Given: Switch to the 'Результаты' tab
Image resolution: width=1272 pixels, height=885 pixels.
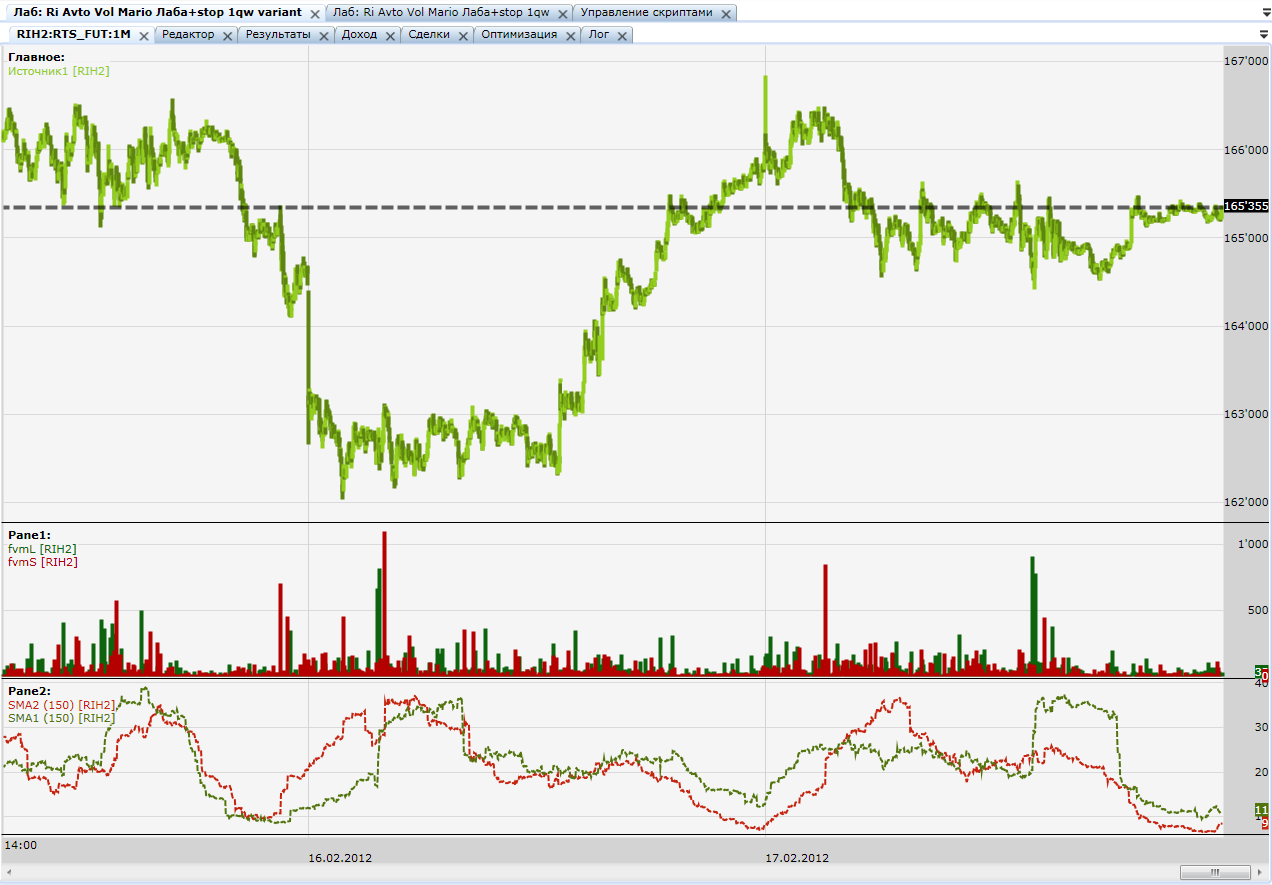Looking at the screenshot, I should [277, 35].
